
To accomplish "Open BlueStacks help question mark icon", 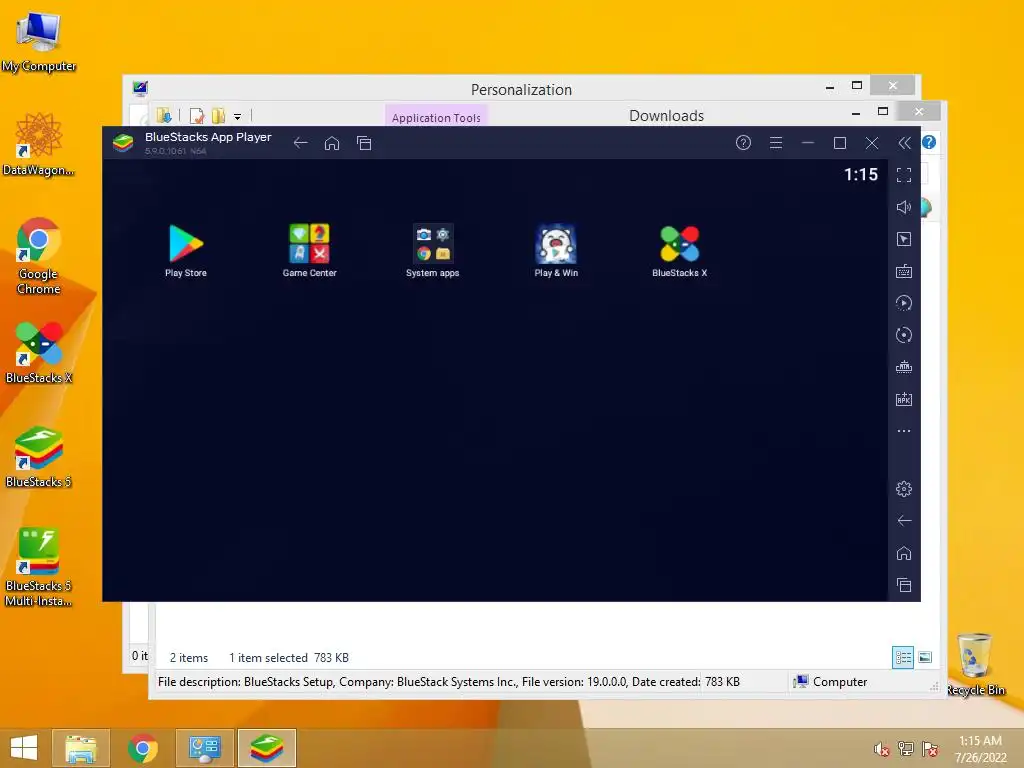I will (x=743, y=143).
